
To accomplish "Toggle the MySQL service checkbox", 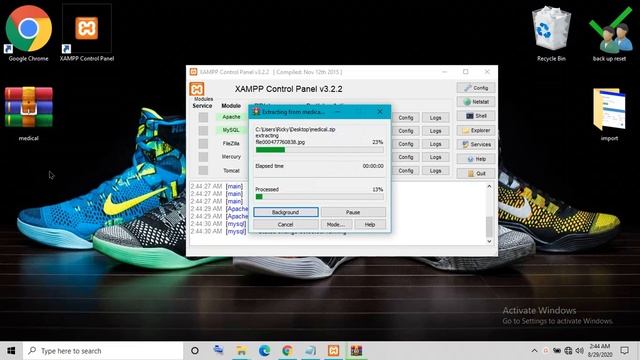I will [x=203, y=131].
